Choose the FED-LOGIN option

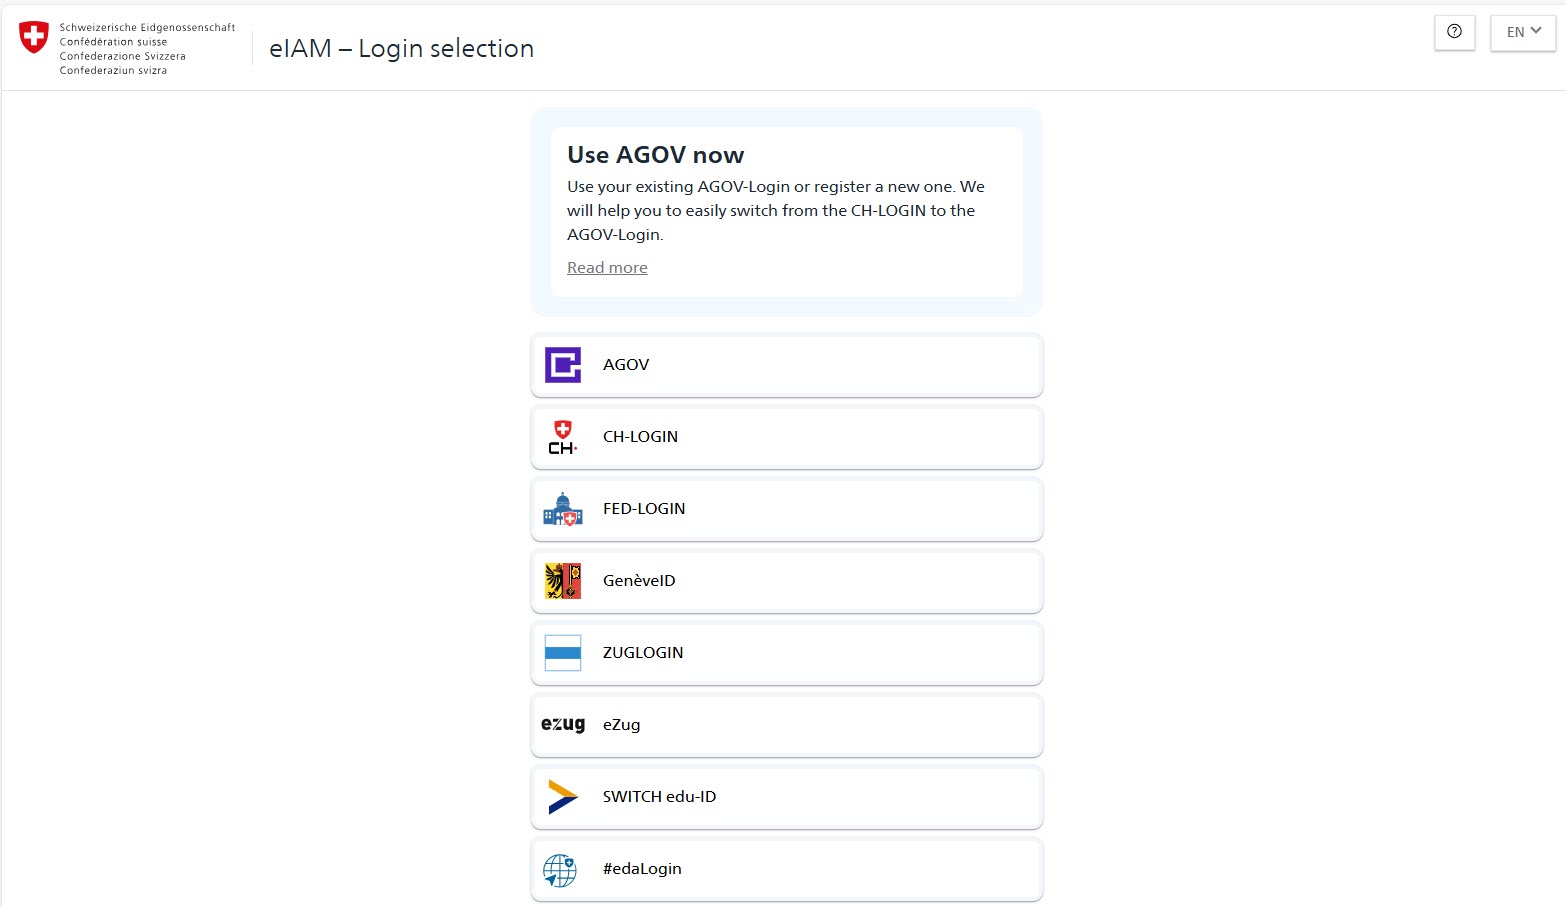pos(787,509)
